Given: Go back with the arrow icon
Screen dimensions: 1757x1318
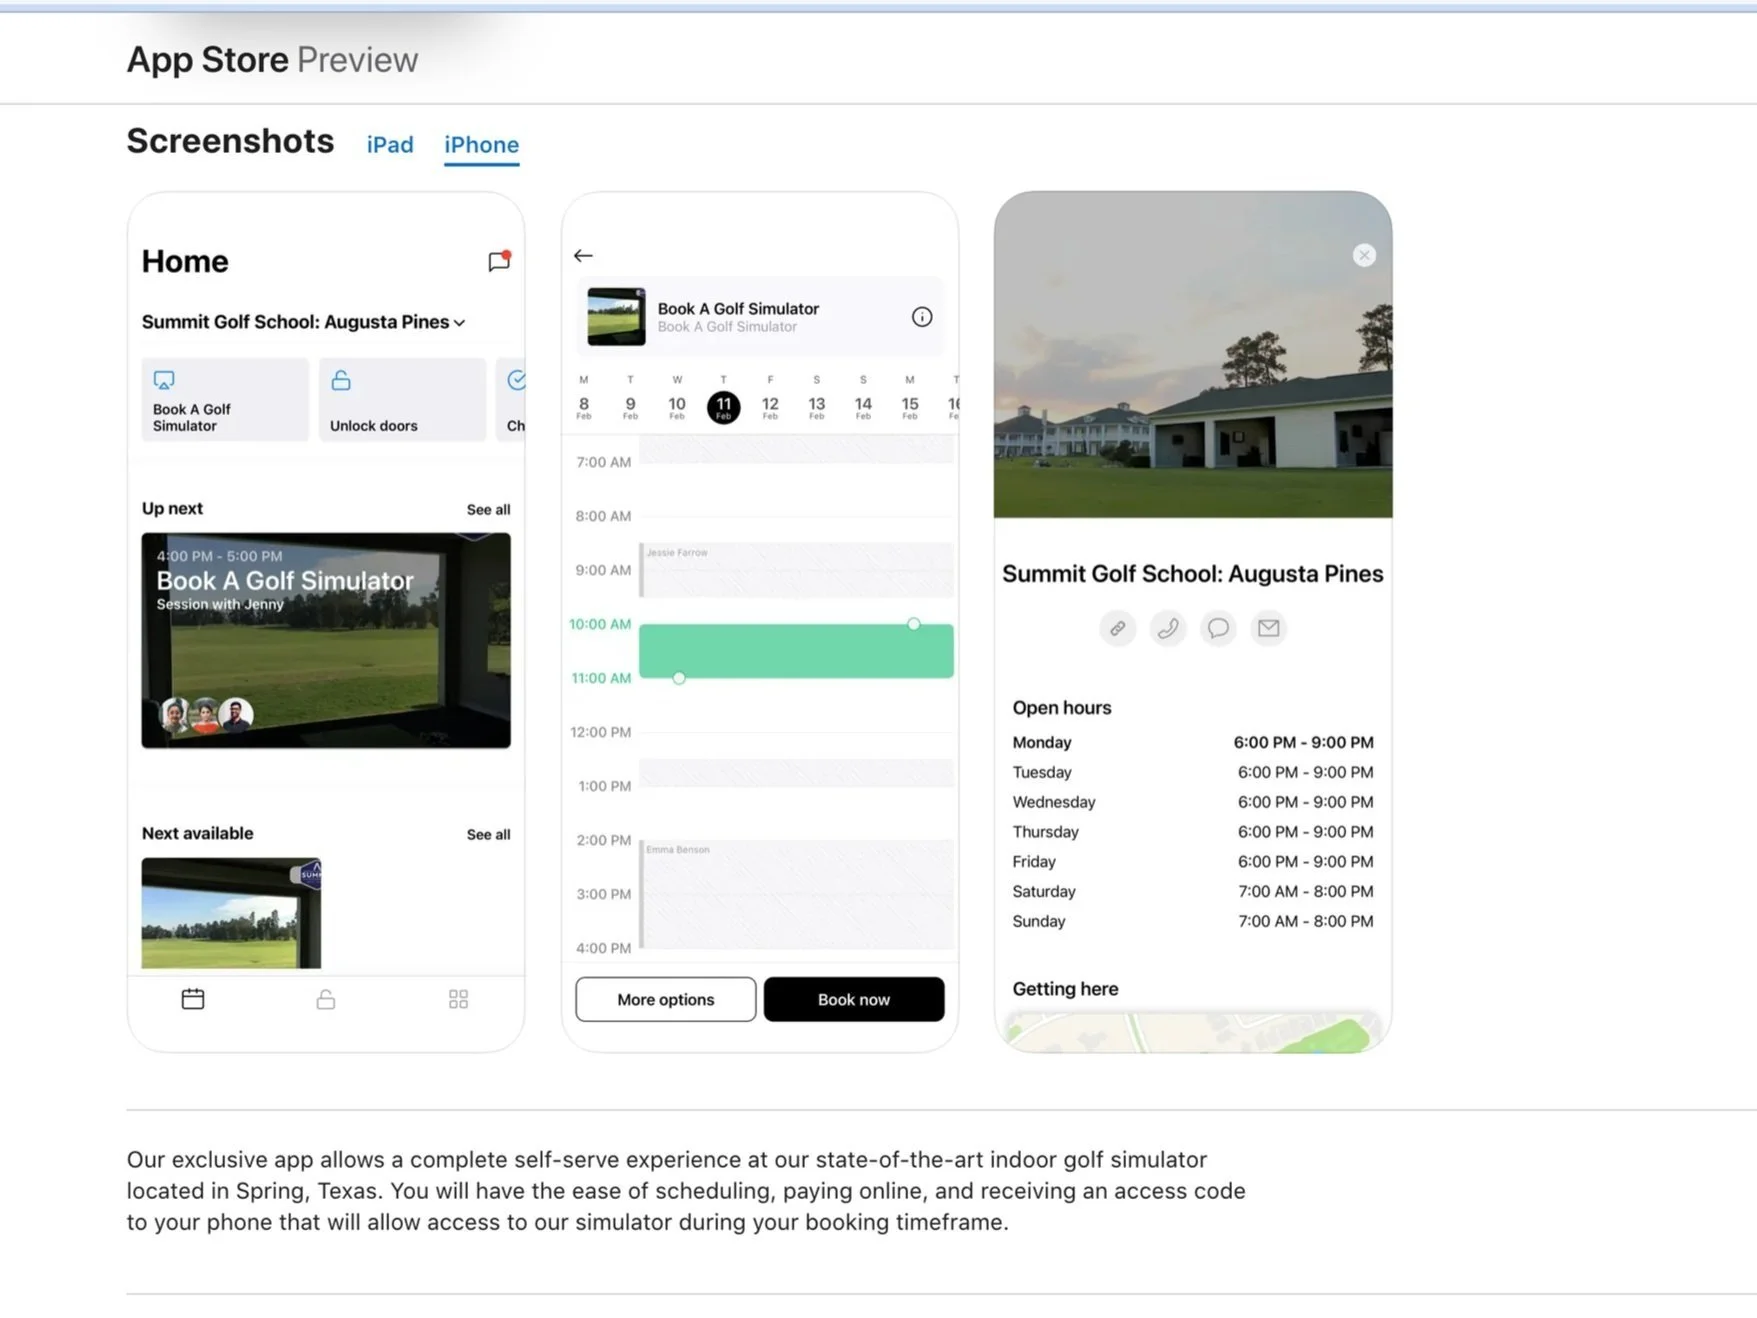Looking at the screenshot, I should click(583, 256).
